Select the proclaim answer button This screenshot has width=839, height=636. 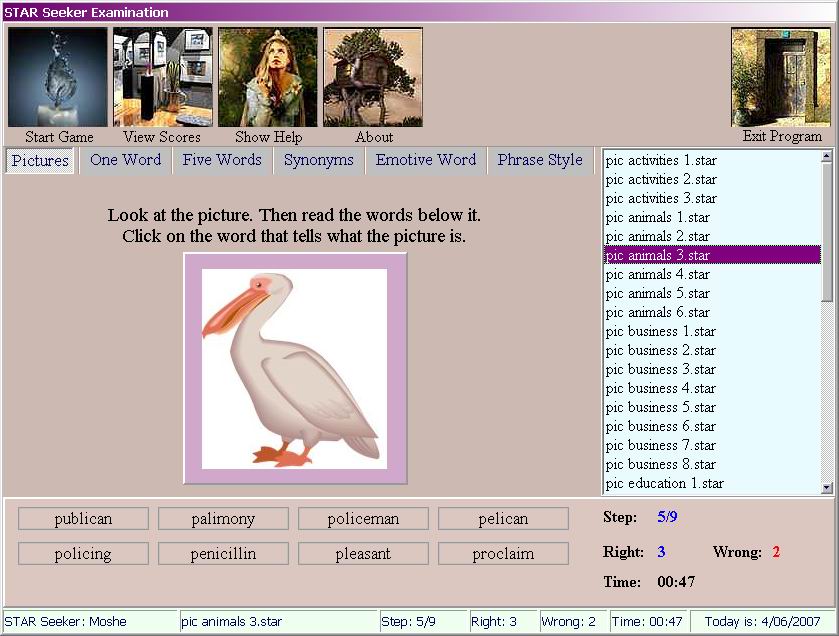point(503,554)
